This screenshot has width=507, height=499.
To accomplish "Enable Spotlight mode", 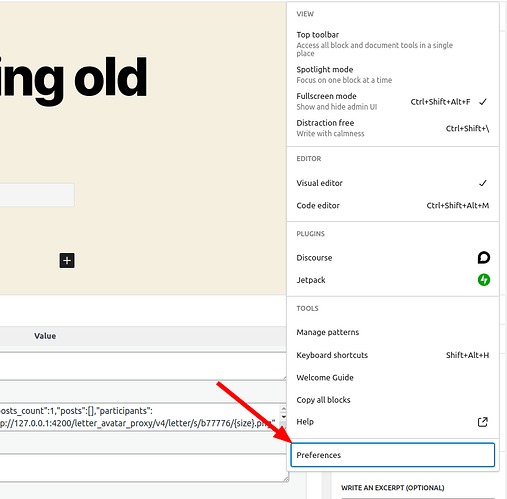I will (393, 75).
